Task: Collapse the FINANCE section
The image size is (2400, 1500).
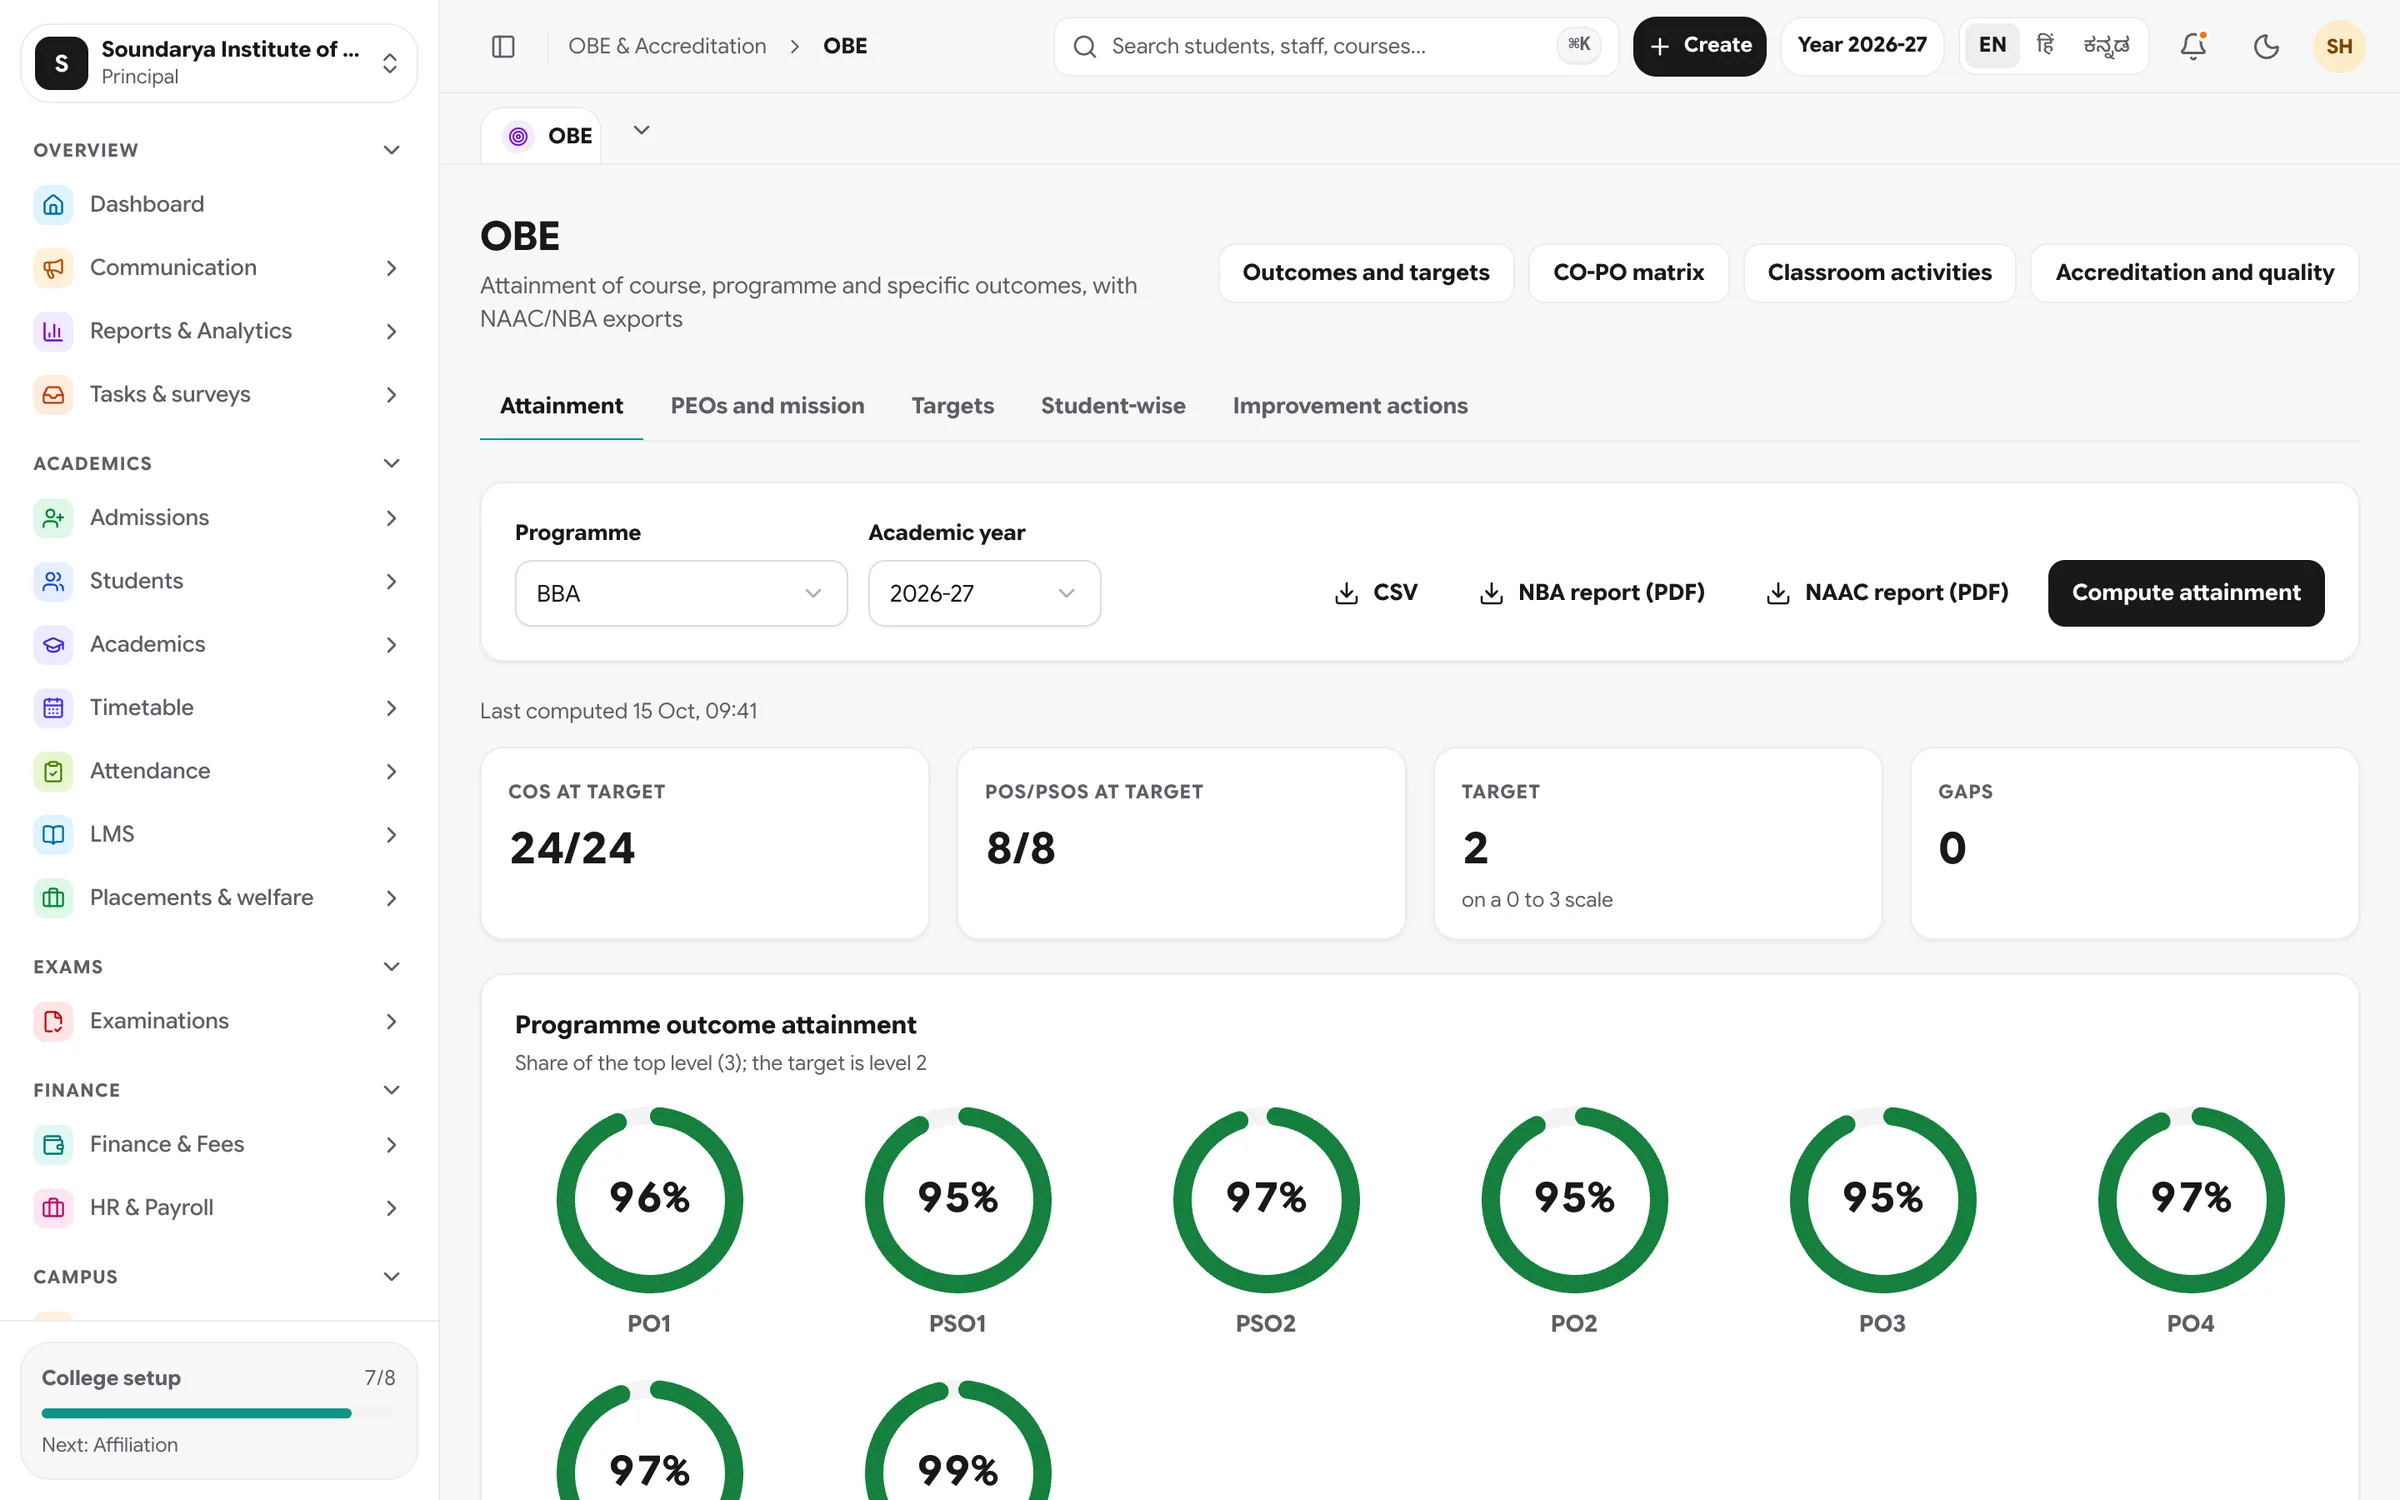Action: 391,1090
